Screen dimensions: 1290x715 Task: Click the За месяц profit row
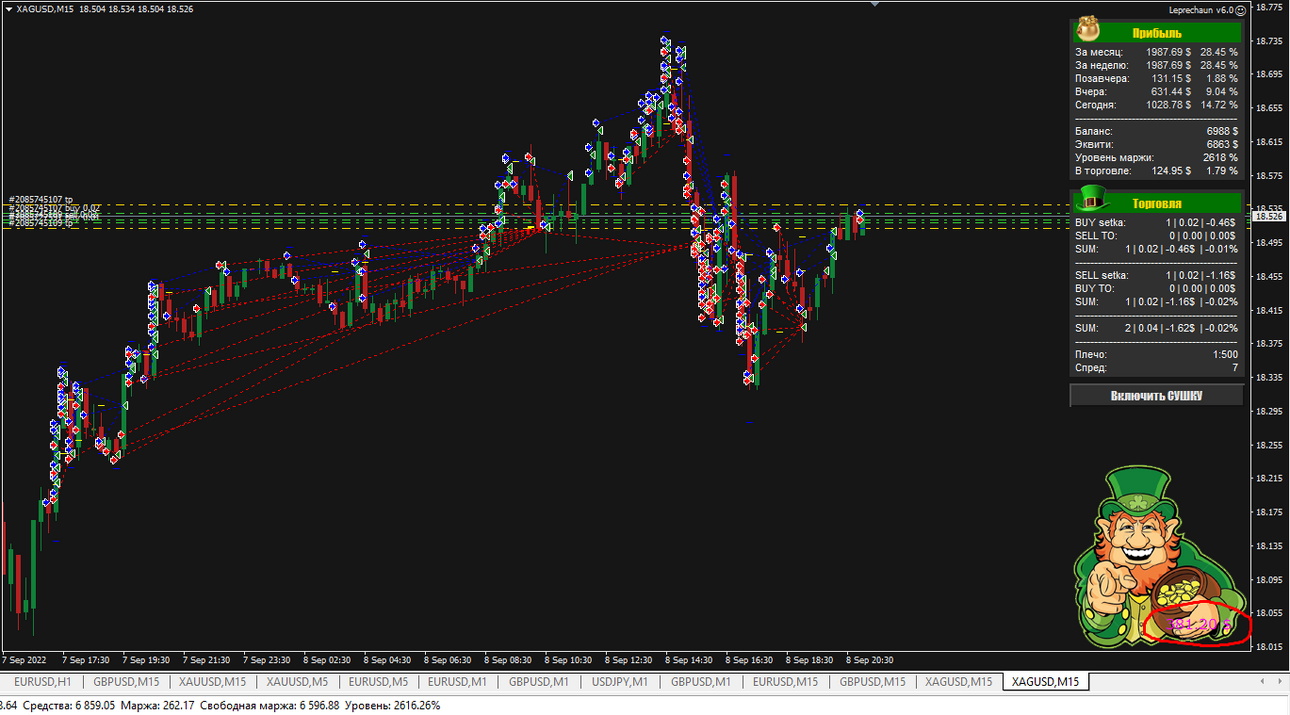click(x=1156, y=52)
